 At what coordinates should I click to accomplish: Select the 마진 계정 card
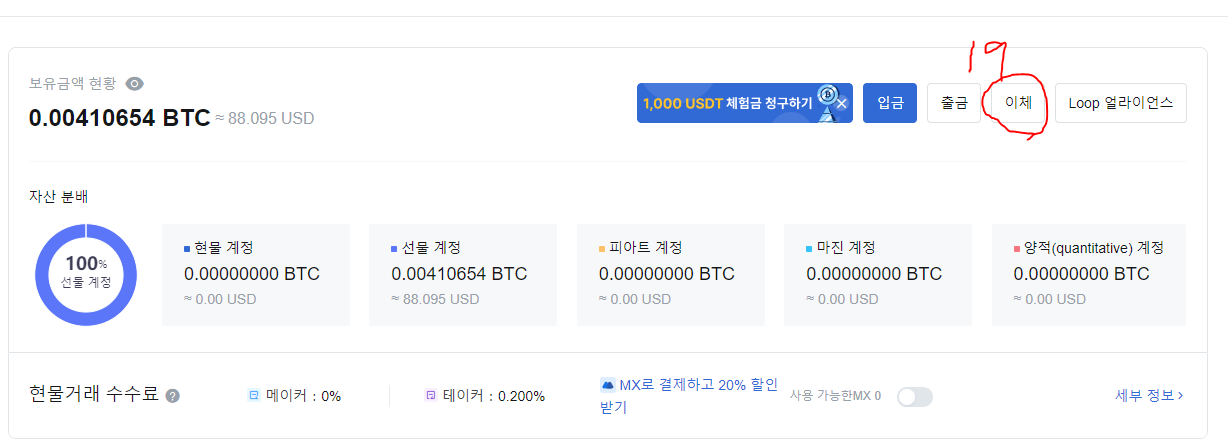click(x=878, y=274)
